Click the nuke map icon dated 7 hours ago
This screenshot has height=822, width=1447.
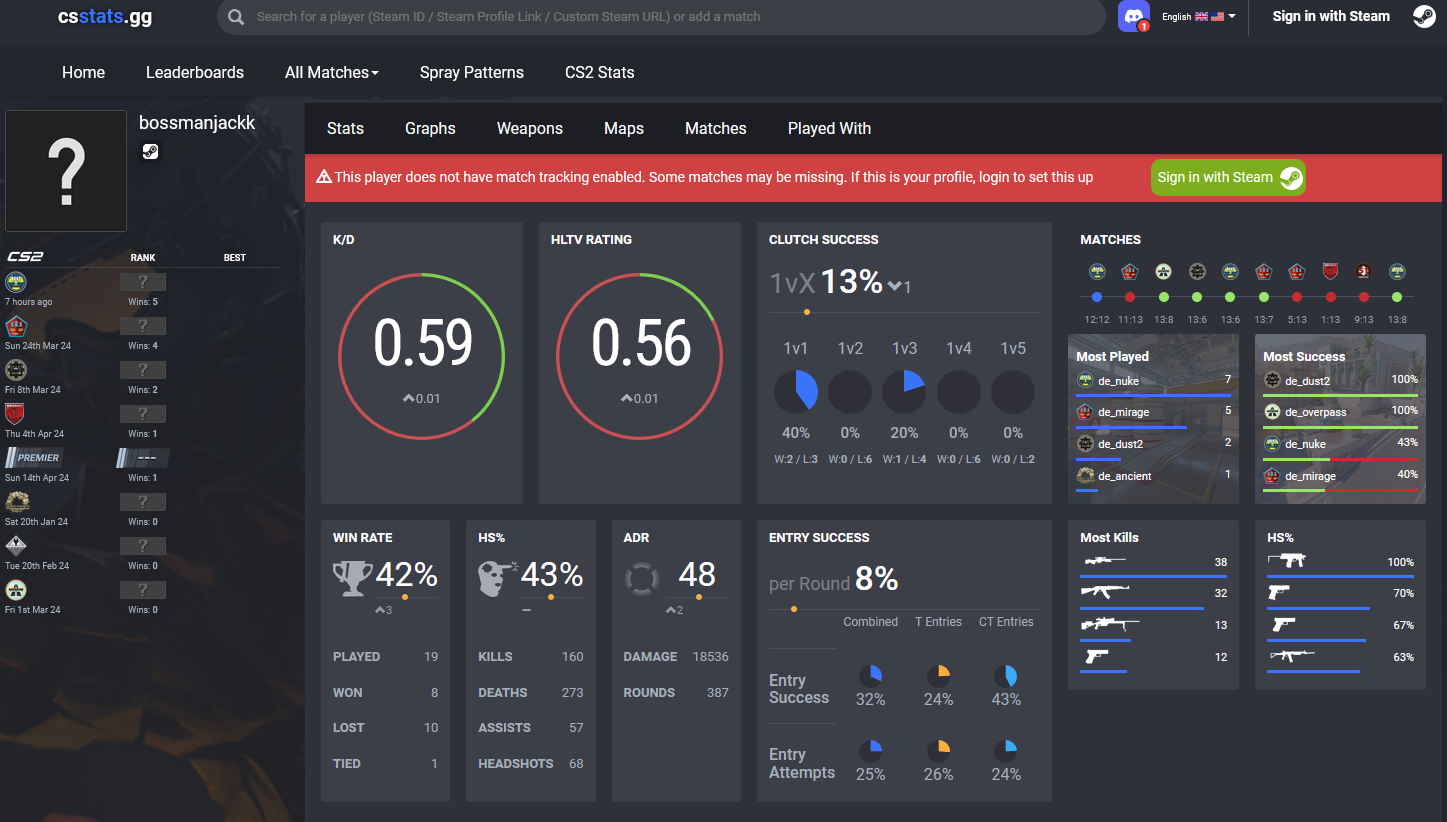[x=16, y=282]
